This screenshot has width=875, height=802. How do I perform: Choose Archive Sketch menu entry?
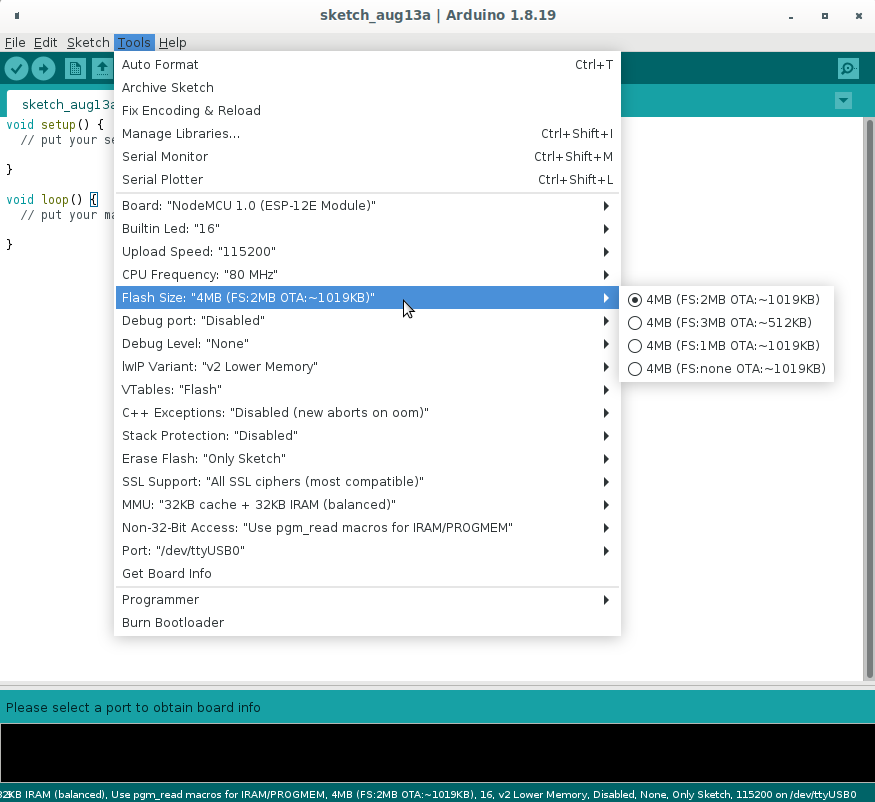point(367,88)
